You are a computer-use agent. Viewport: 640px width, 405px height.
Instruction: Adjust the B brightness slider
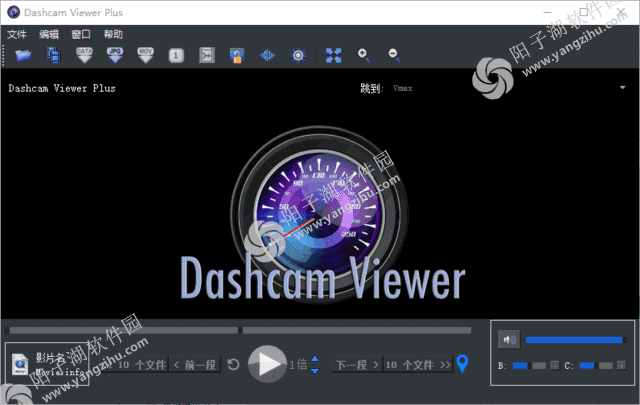coord(529,365)
